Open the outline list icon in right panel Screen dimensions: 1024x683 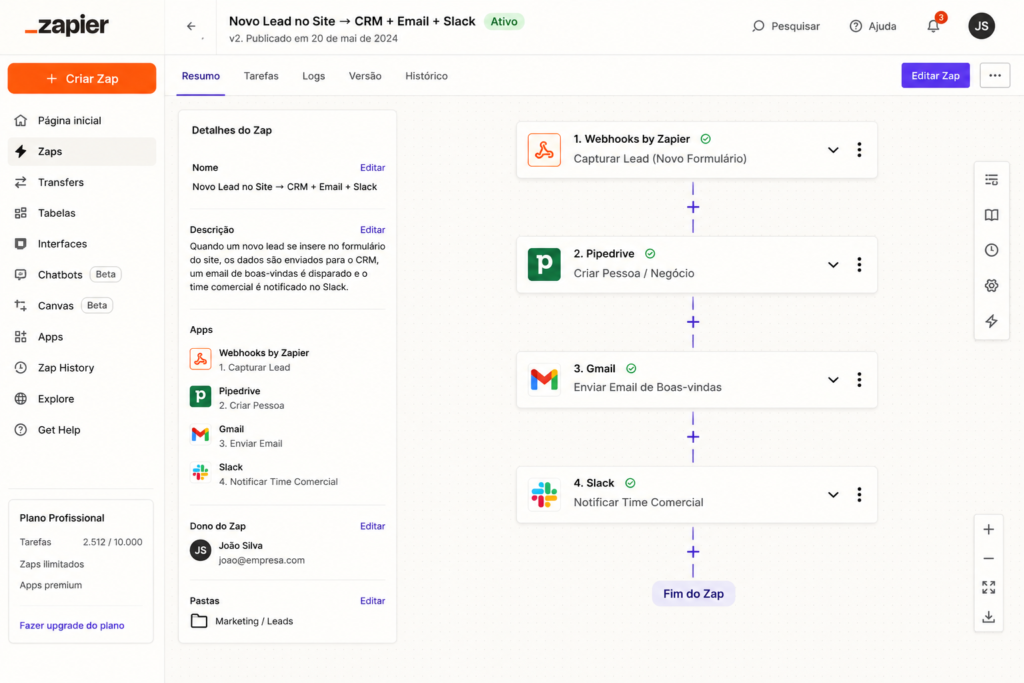991,180
